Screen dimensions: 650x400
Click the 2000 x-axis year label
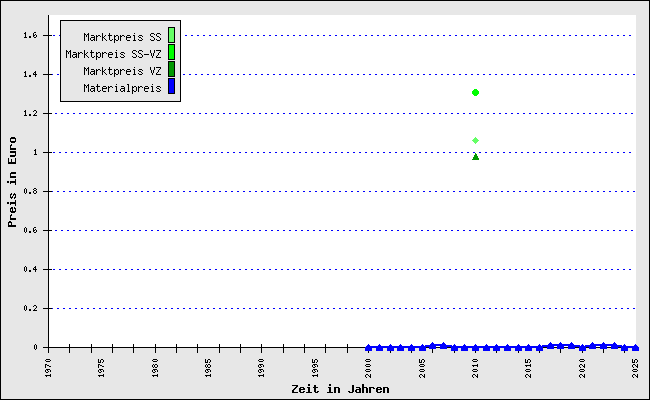click(x=369, y=368)
